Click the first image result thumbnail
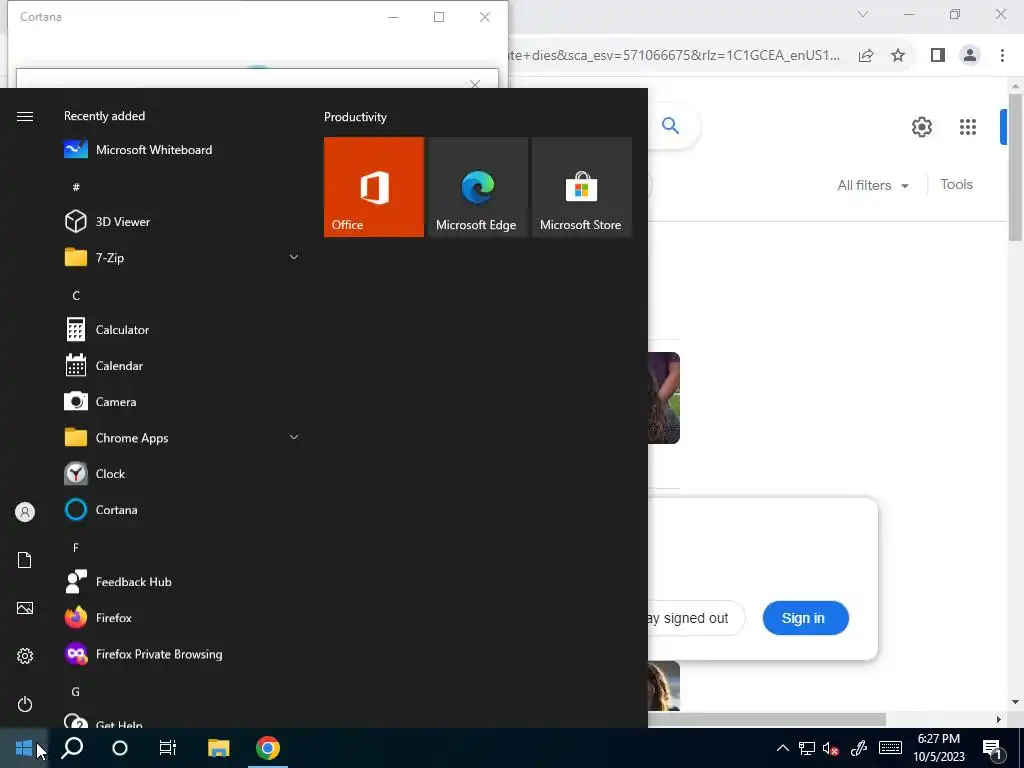Screen dimensions: 1024x768 click(664, 398)
